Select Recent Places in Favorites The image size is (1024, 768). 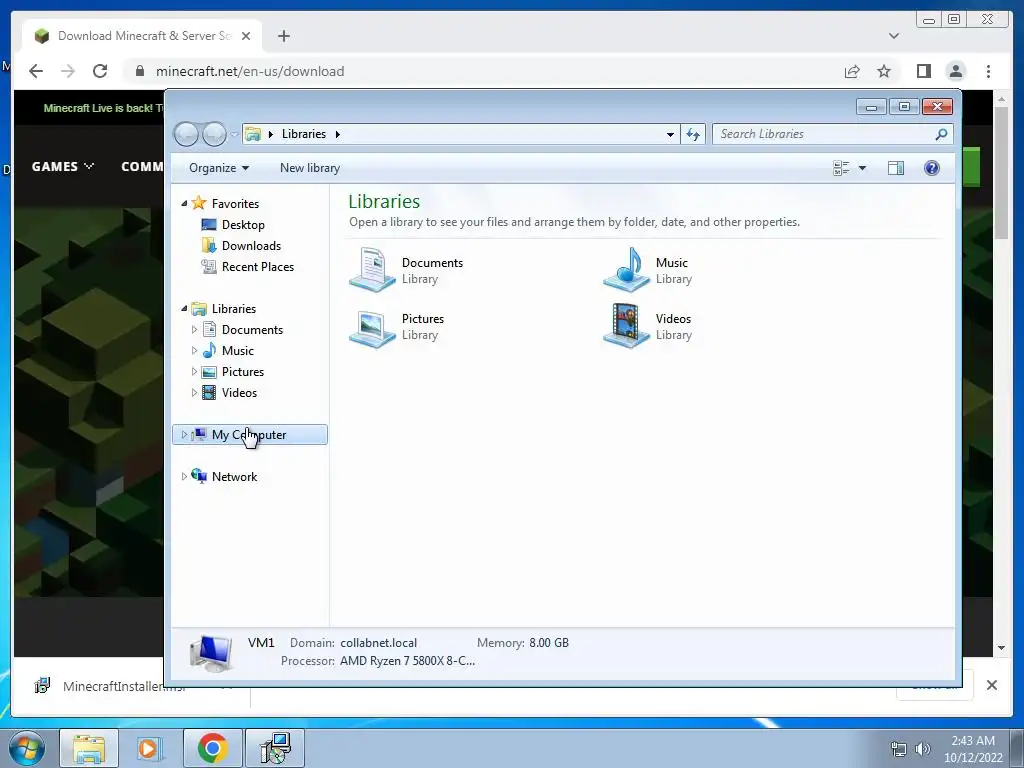(x=257, y=266)
